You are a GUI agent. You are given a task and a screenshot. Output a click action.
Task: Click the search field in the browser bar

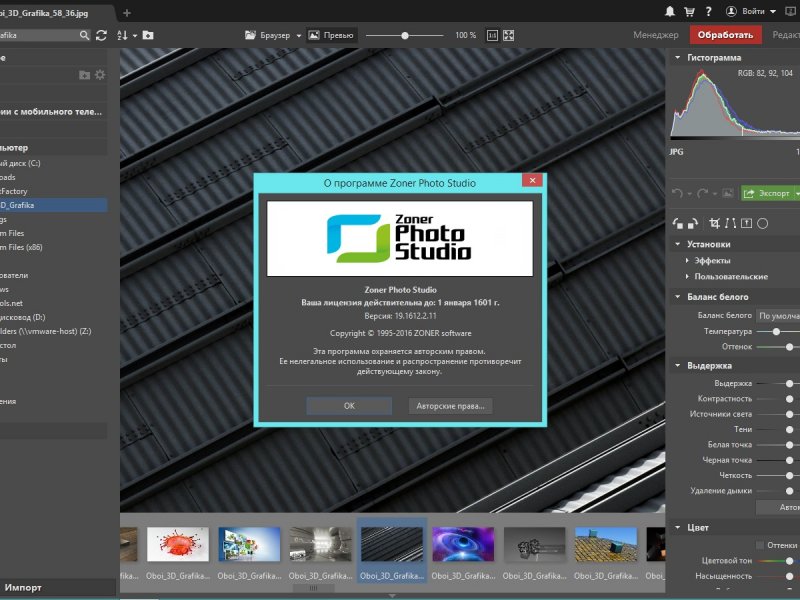click(x=39, y=35)
